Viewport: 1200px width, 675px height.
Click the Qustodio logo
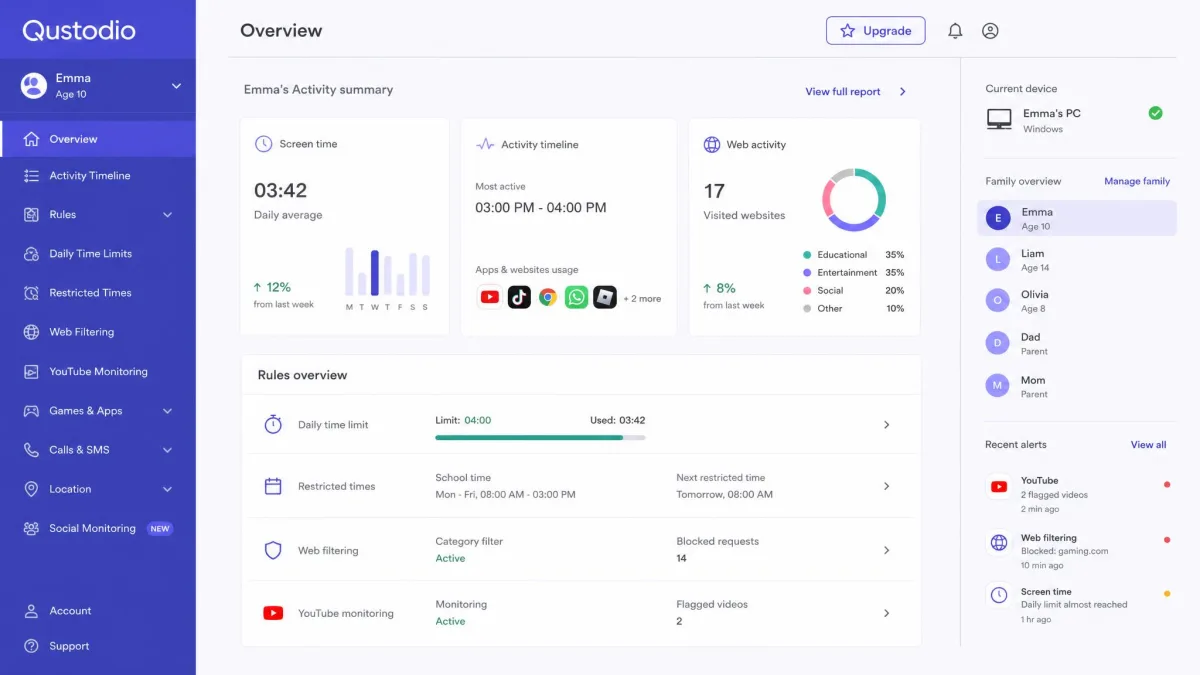[79, 31]
